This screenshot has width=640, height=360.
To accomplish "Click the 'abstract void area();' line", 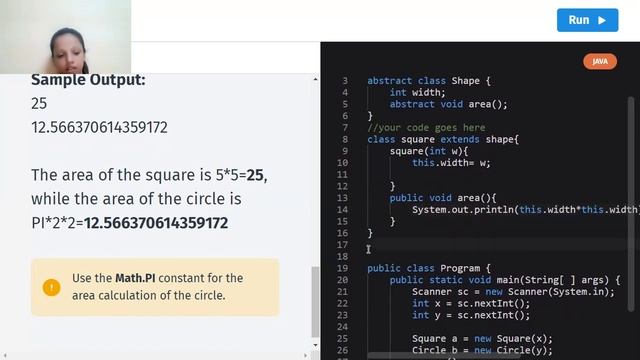I will coord(448,104).
